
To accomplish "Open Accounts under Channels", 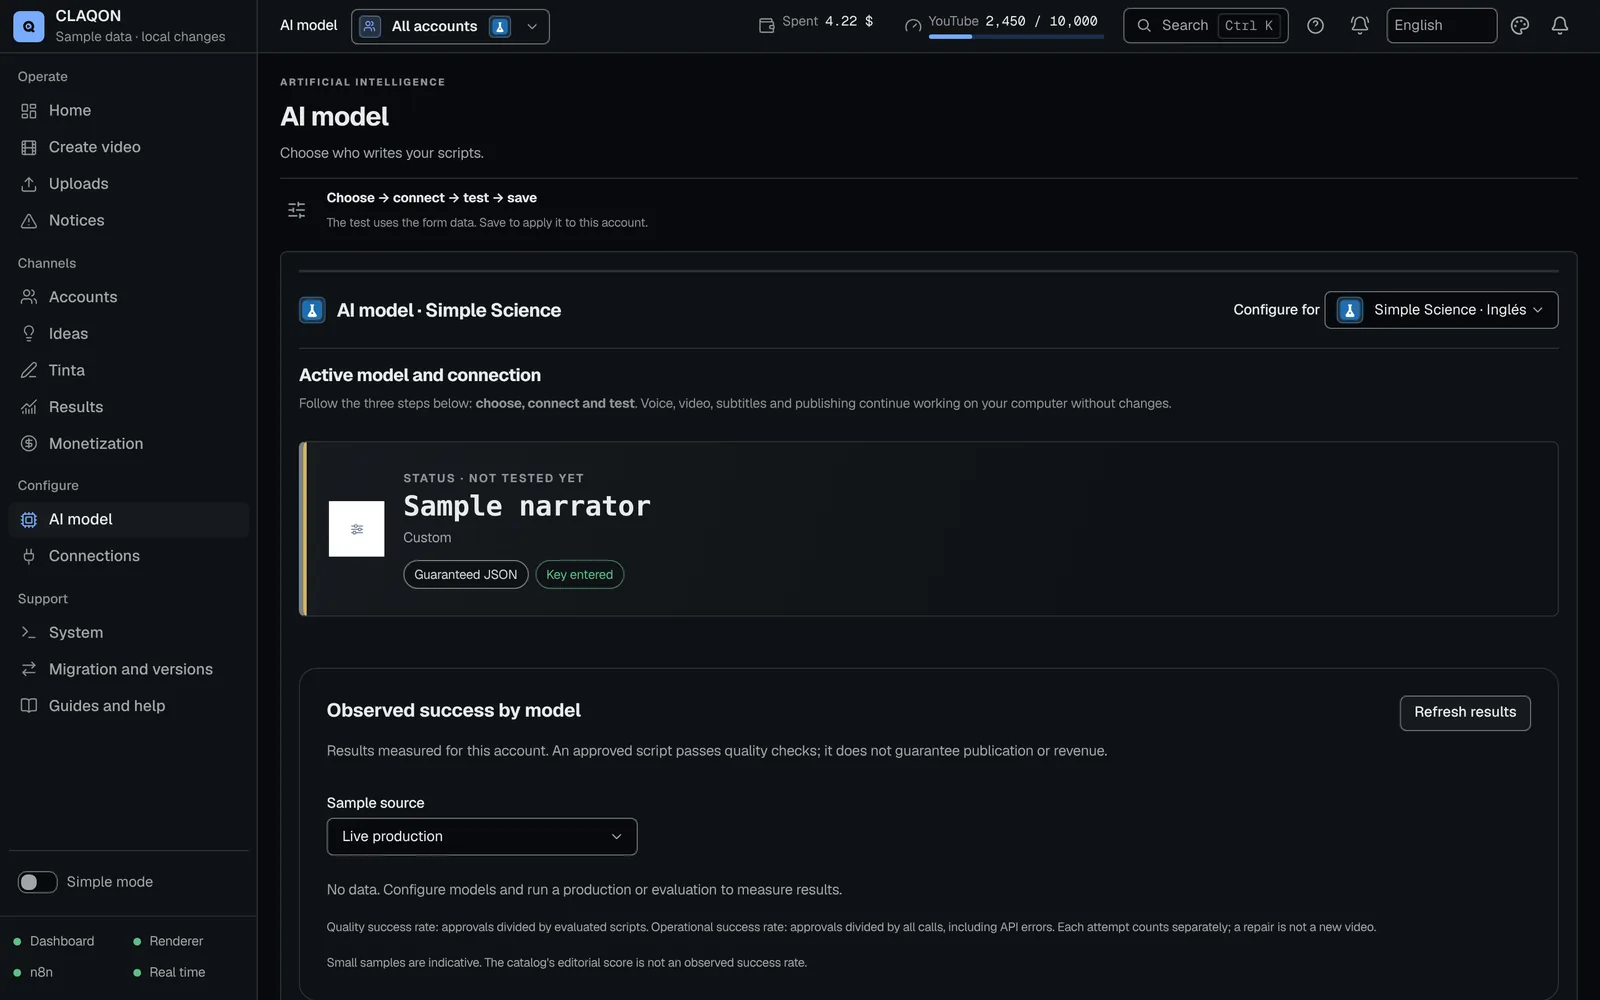I will pyautogui.click(x=128, y=297).
